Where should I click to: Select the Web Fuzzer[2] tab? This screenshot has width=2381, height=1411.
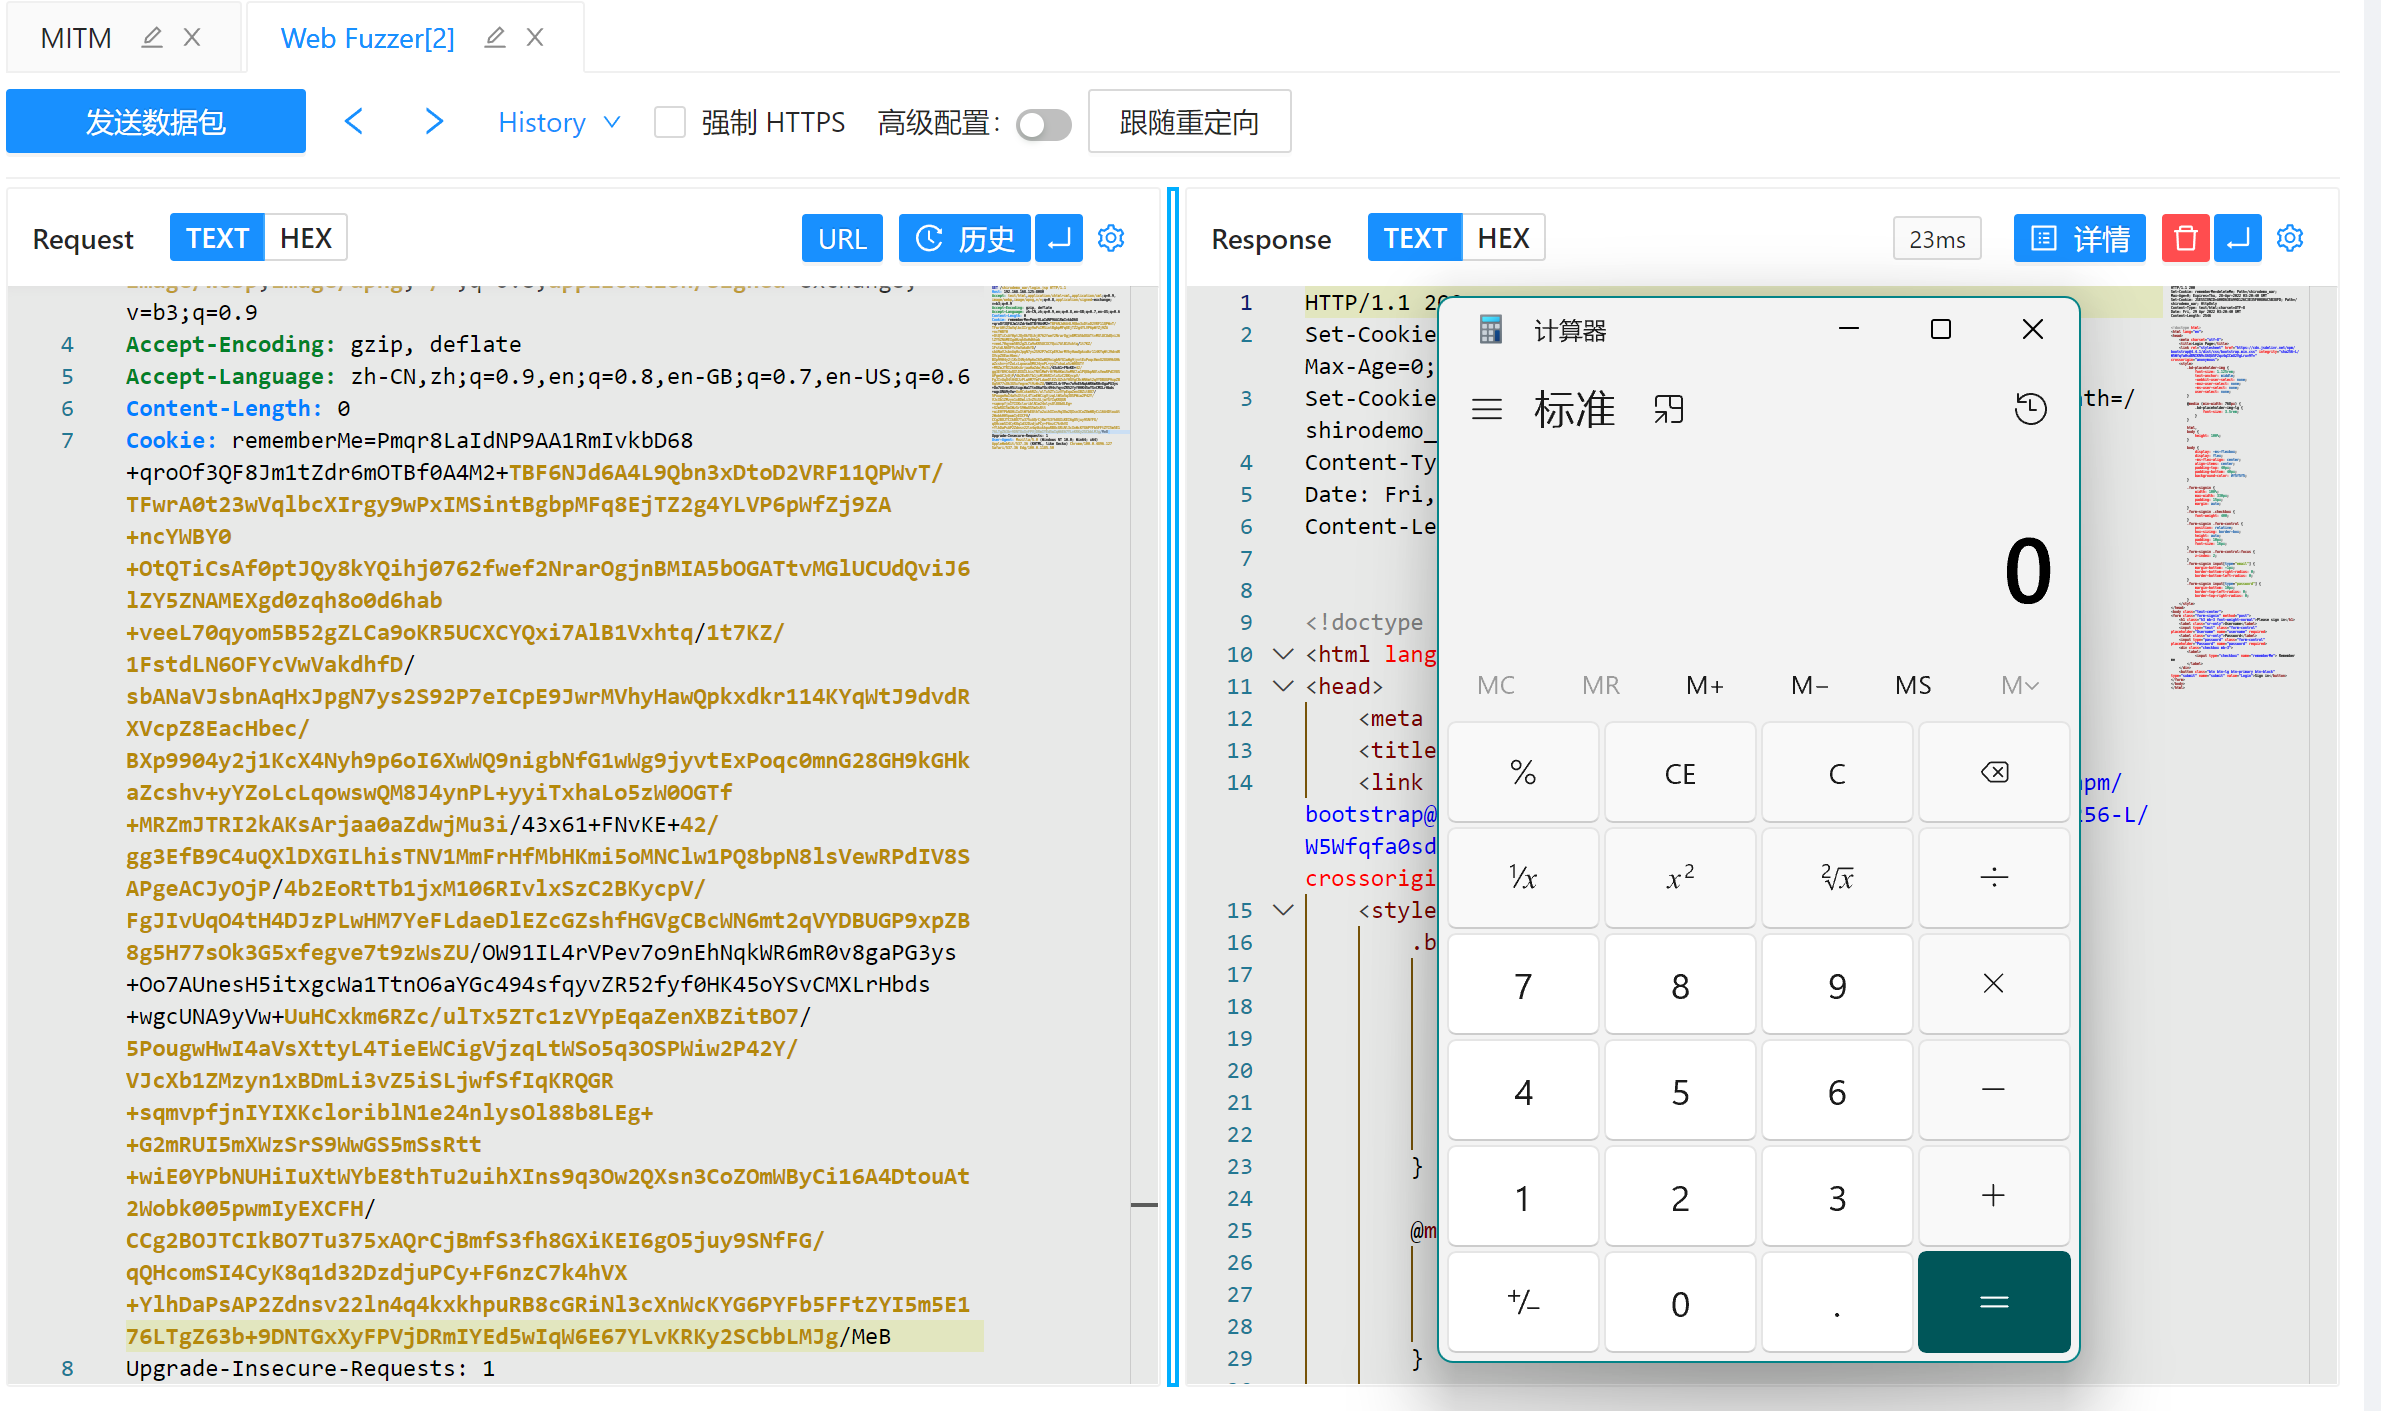pos(367,38)
